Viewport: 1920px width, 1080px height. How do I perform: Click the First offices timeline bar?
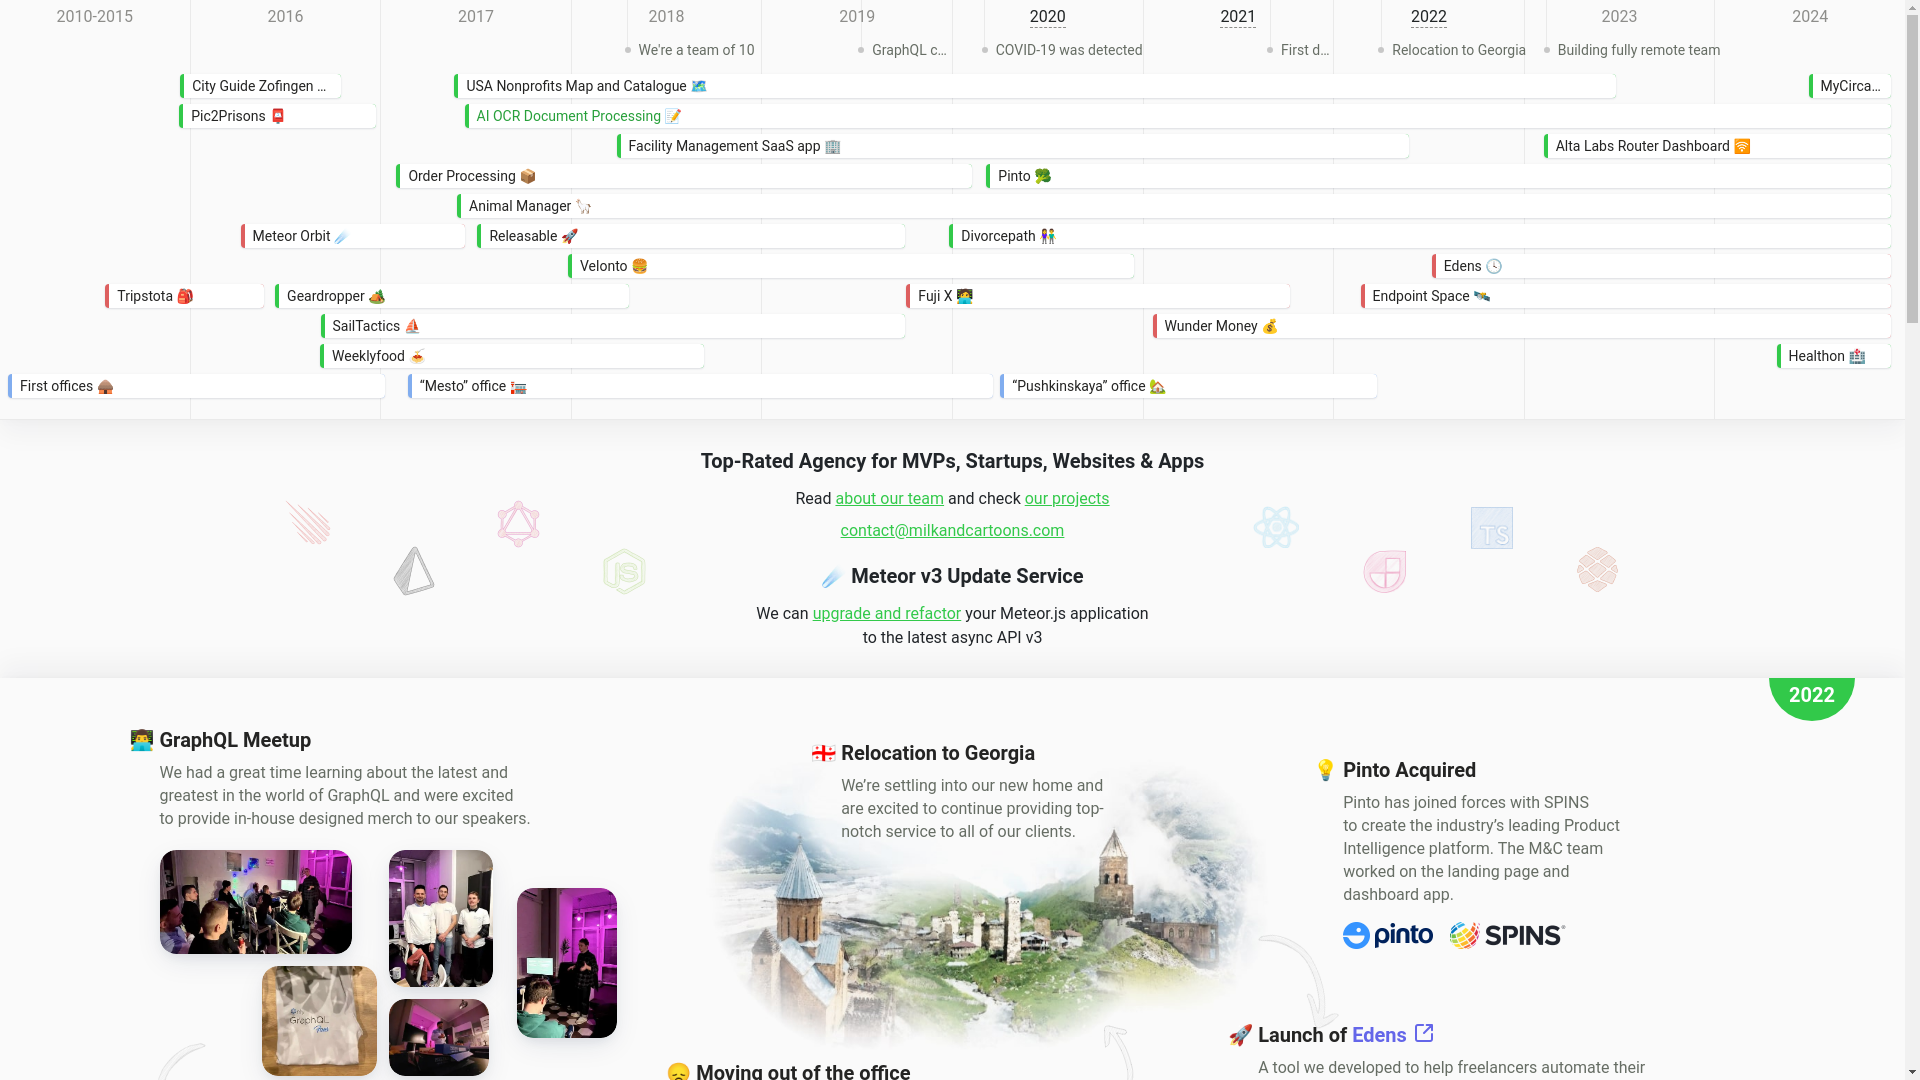[x=197, y=386]
